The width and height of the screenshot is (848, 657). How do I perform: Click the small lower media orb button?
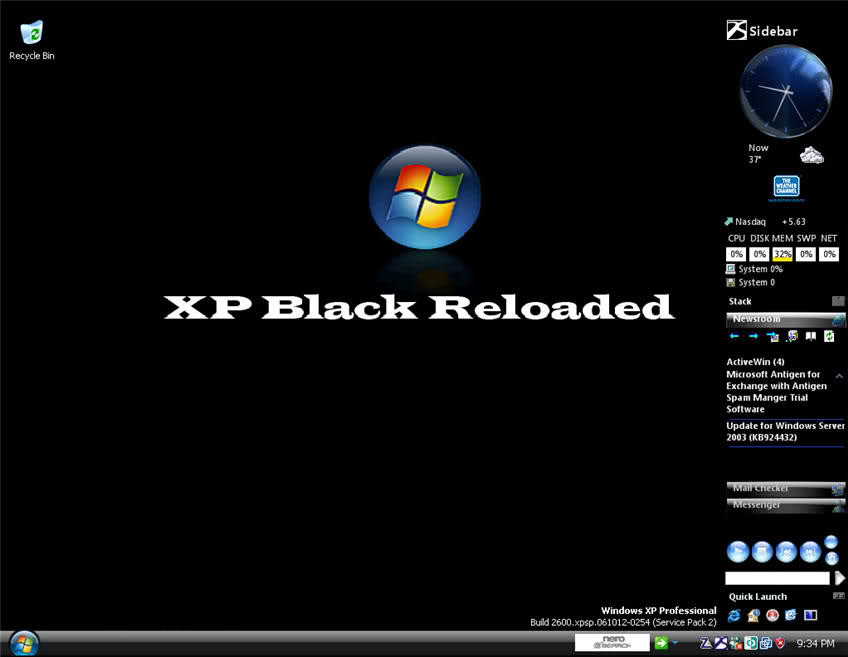831,559
